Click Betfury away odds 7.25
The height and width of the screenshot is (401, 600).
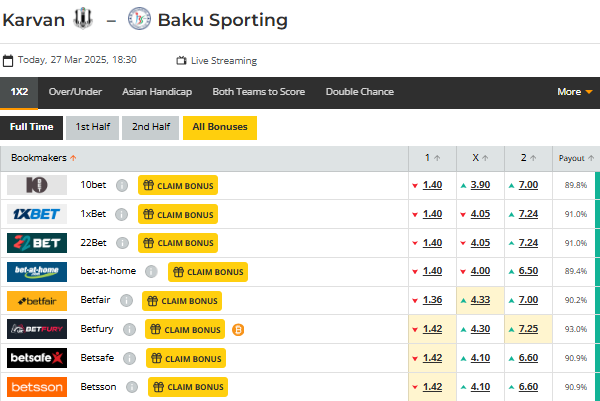tap(528, 329)
